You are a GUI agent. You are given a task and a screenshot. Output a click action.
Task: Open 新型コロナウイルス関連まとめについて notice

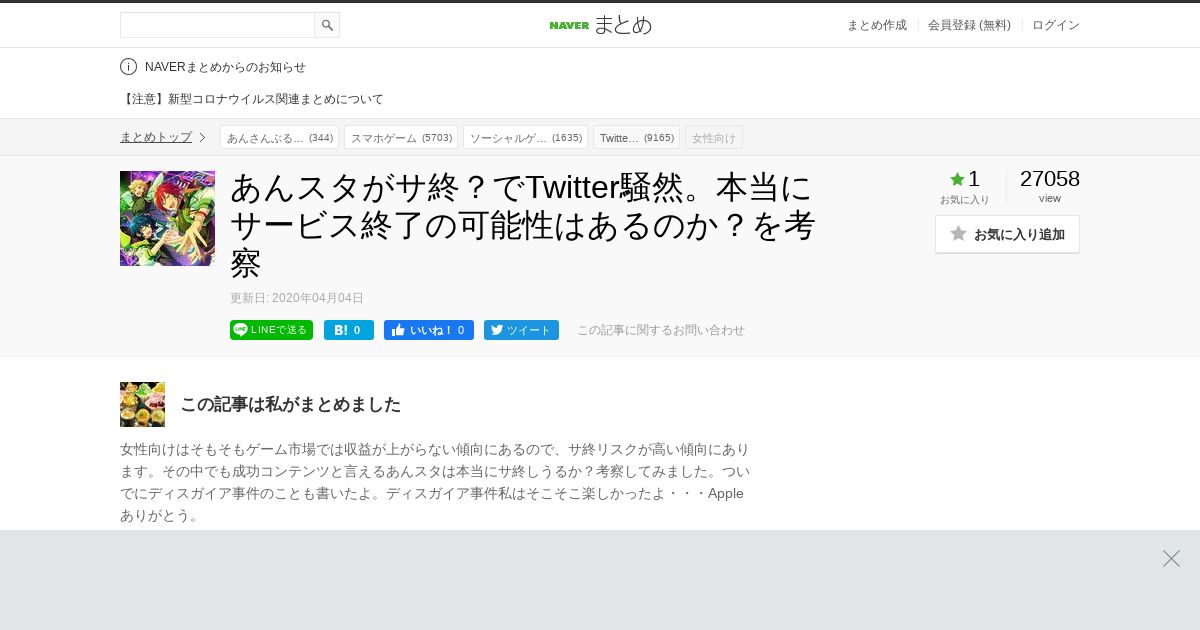tap(252, 99)
